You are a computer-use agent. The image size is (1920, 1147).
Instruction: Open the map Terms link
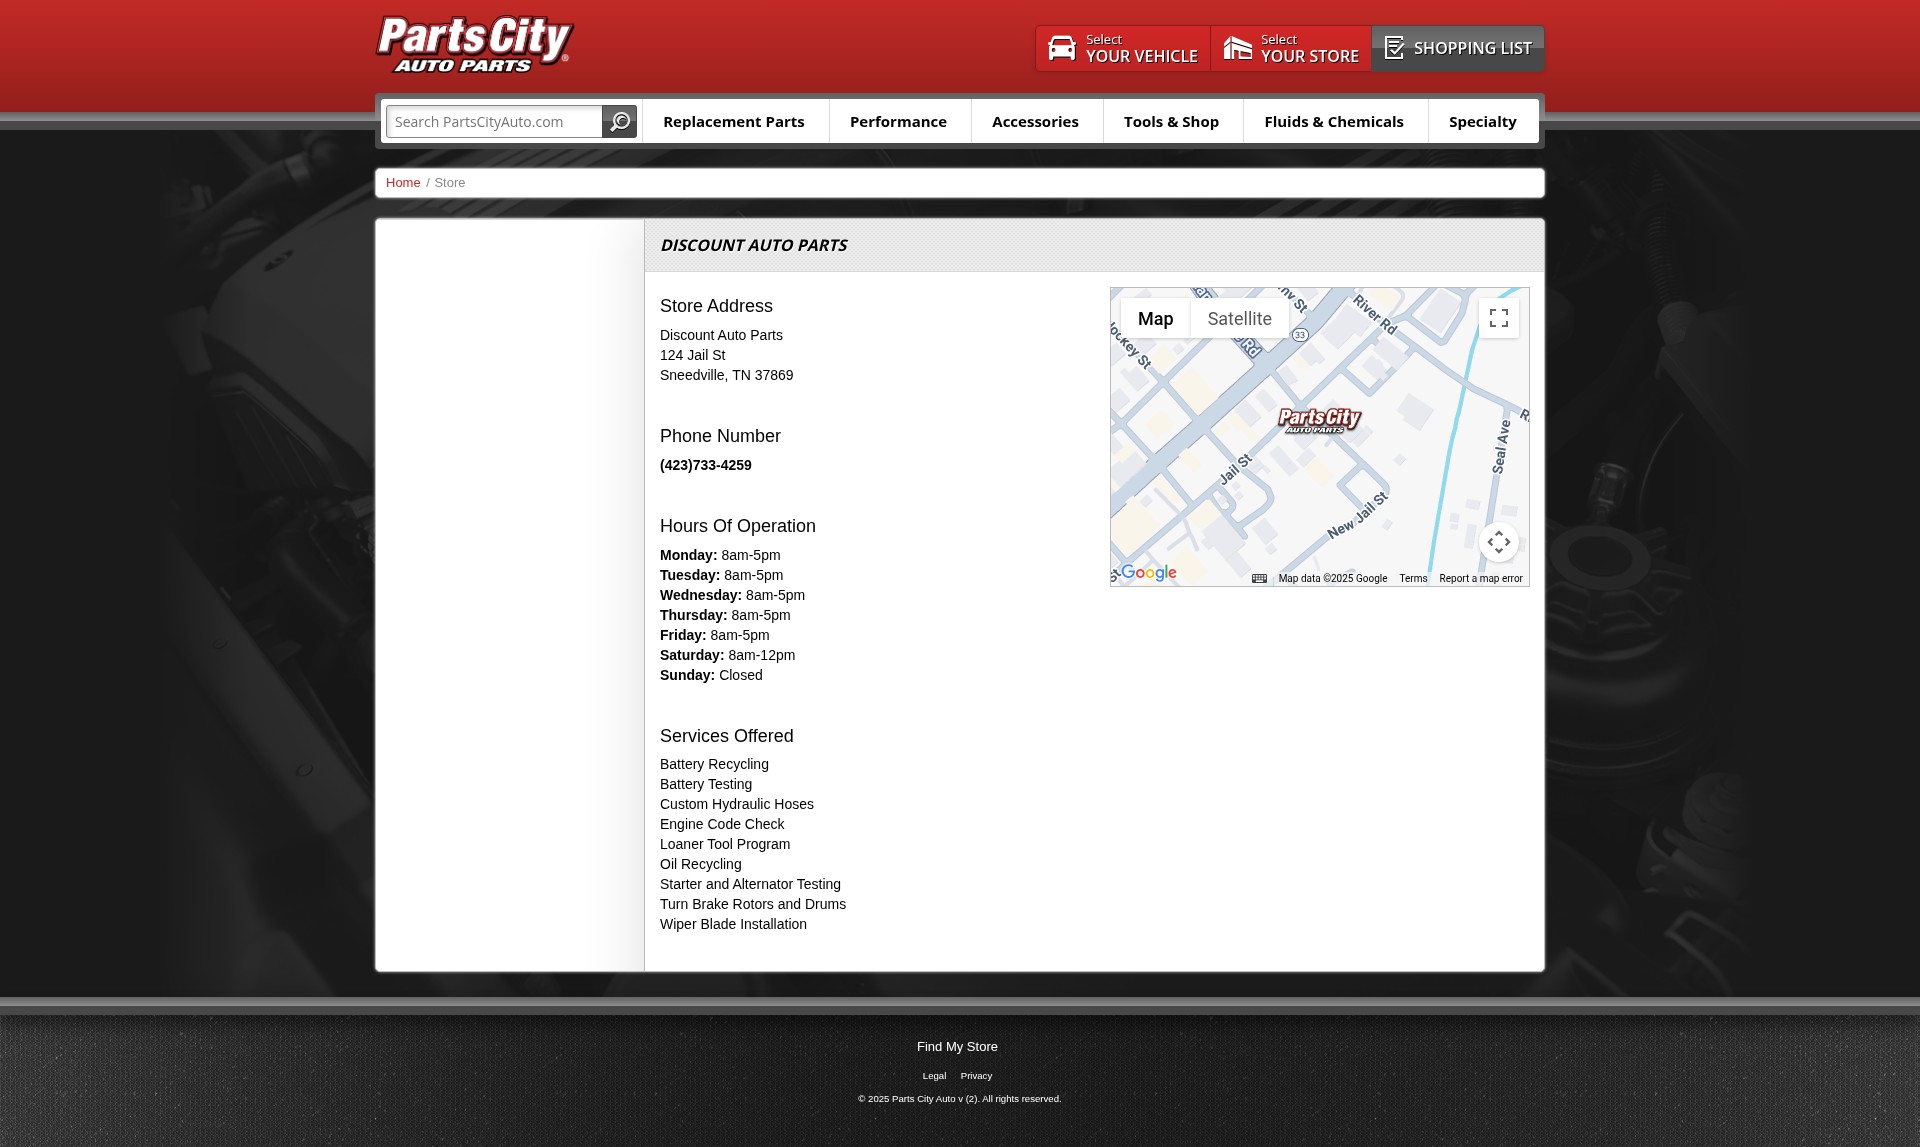pyautogui.click(x=1413, y=578)
